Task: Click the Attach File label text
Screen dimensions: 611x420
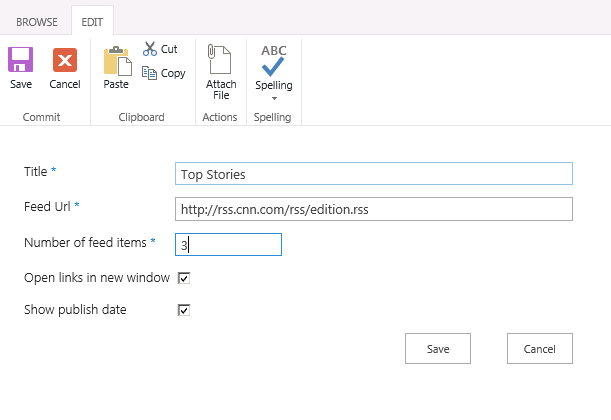Action: [x=221, y=90]
